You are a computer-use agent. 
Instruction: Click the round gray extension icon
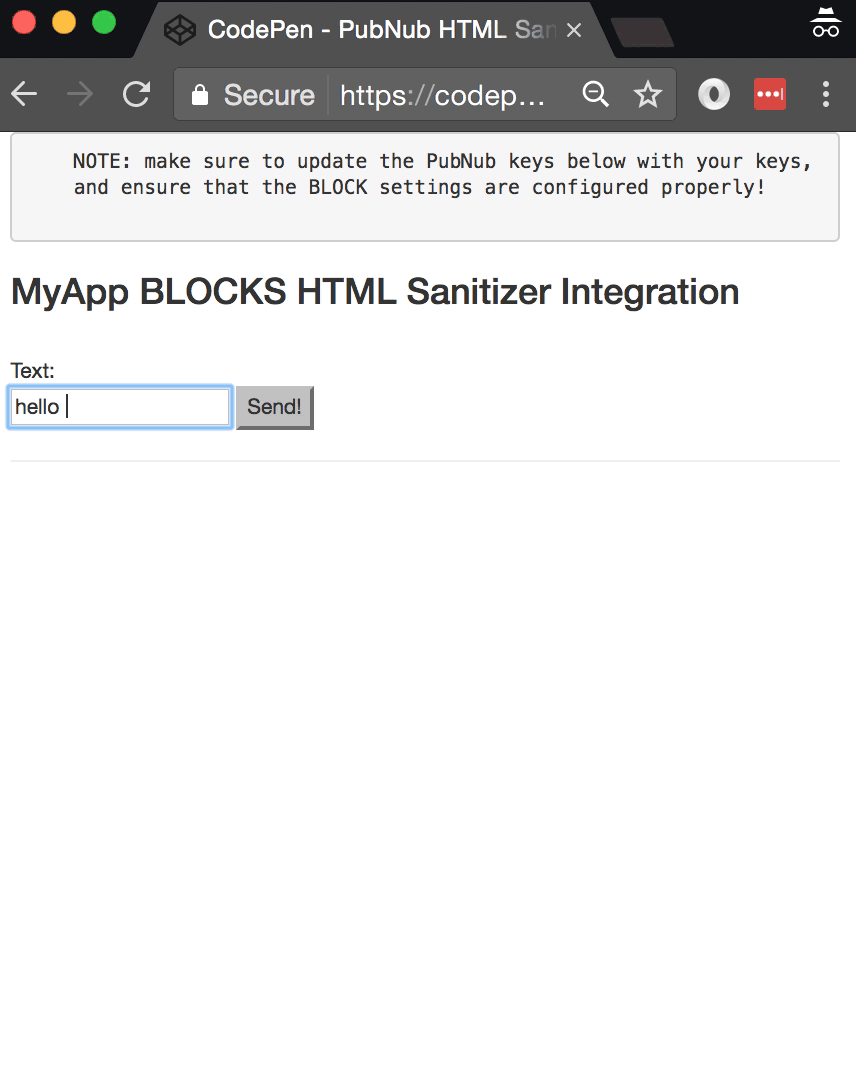click(713, 95)
